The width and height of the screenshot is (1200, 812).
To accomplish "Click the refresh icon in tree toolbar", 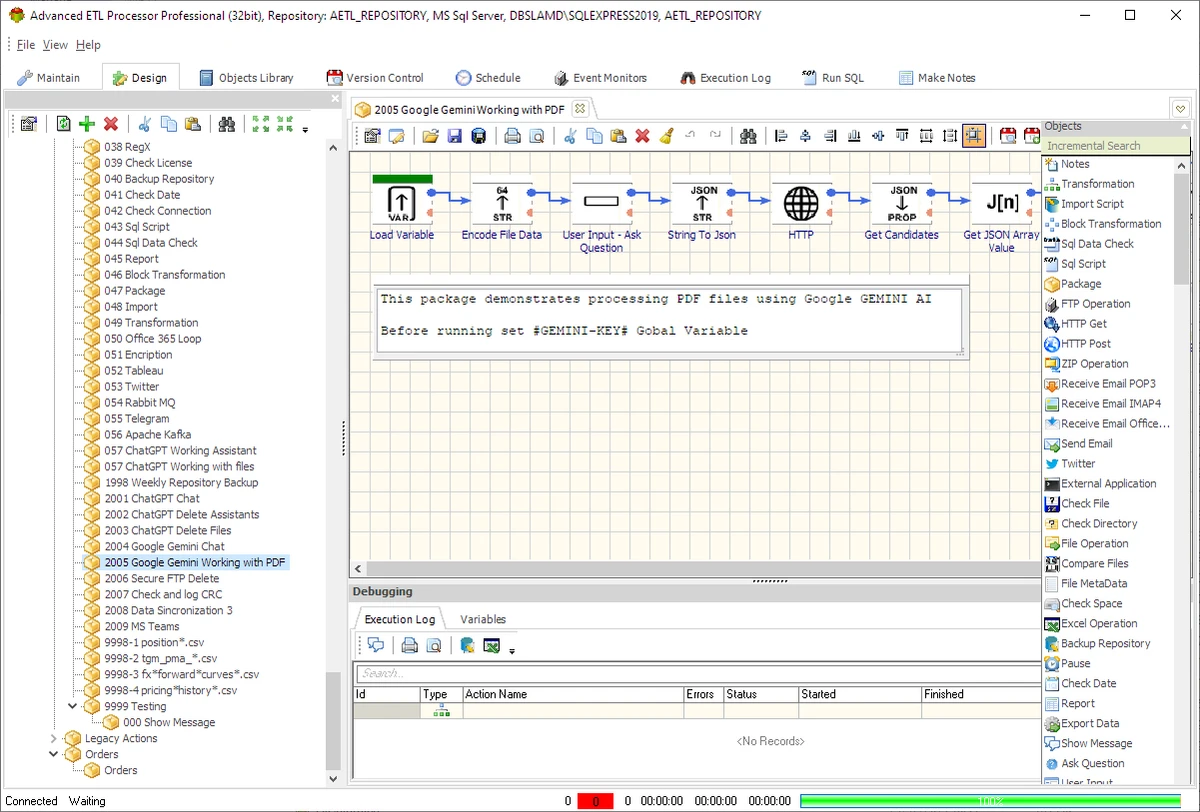I will point(63,124).
